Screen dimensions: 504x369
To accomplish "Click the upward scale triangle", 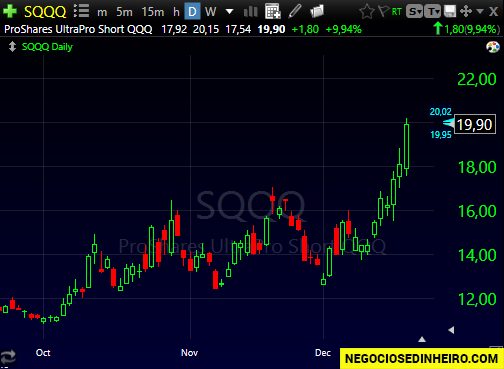I will 422,339.
